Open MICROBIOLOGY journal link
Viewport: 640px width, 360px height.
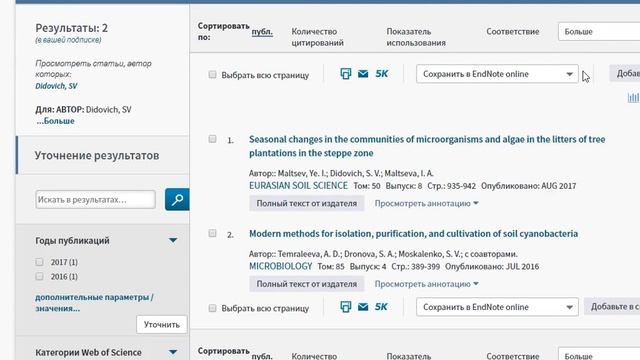coord(280,267)
